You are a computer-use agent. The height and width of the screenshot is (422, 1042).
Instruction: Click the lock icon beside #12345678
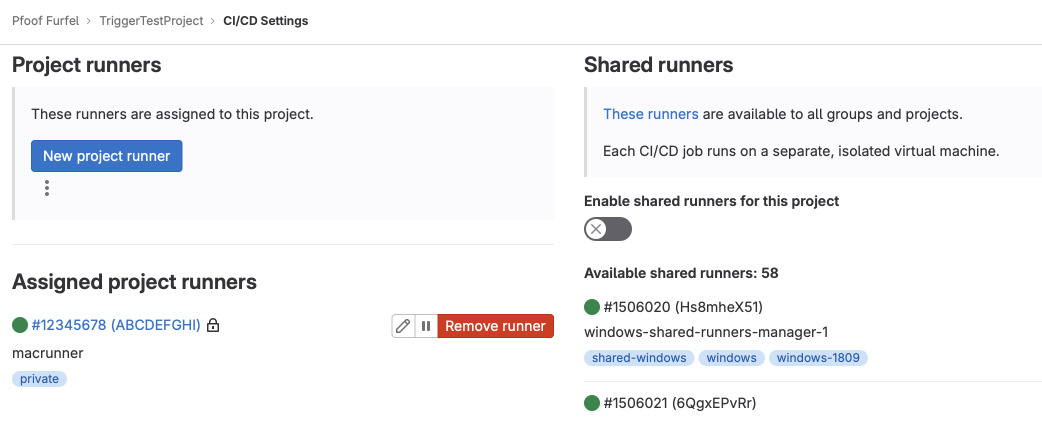click(213, 326)
